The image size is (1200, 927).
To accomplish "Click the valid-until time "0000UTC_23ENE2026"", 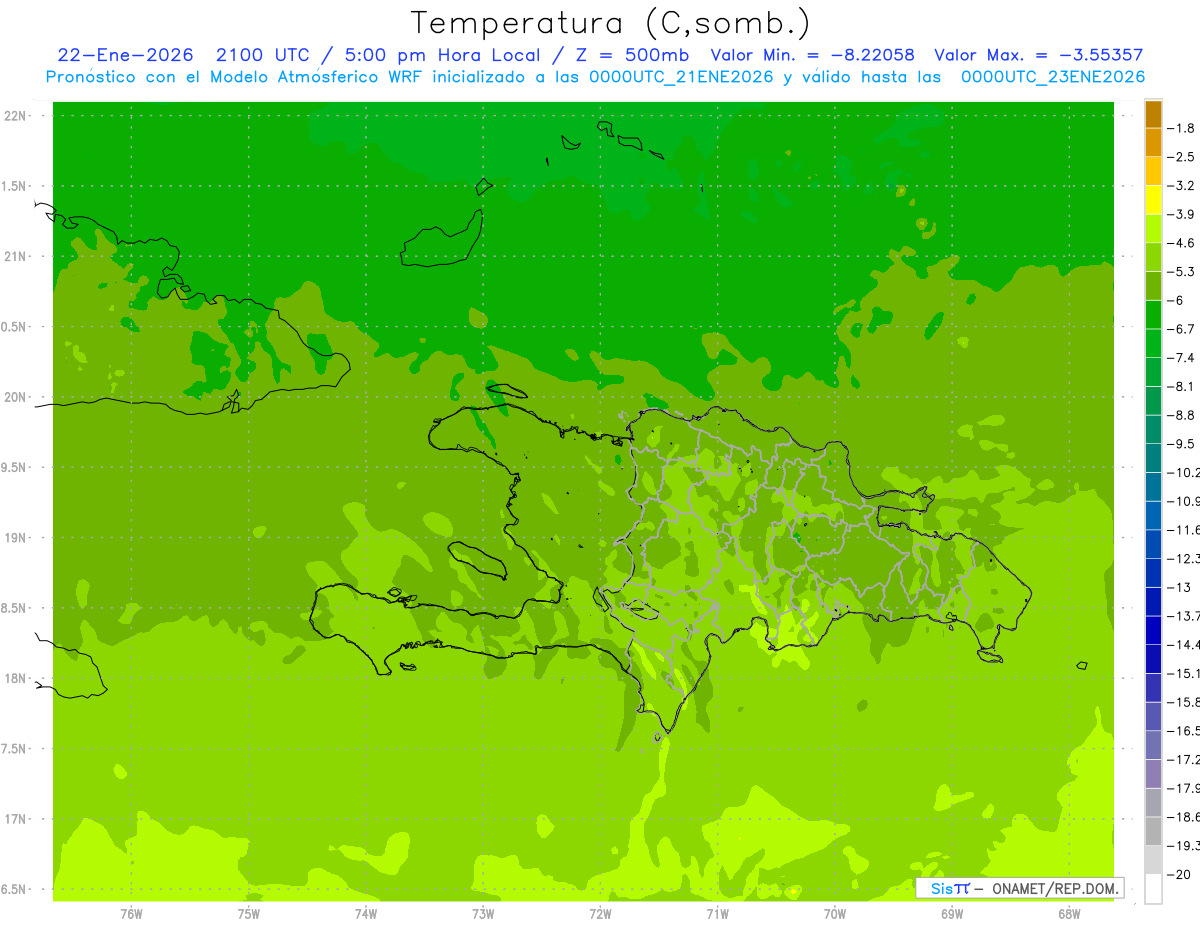I will (x=1052, y=77).
